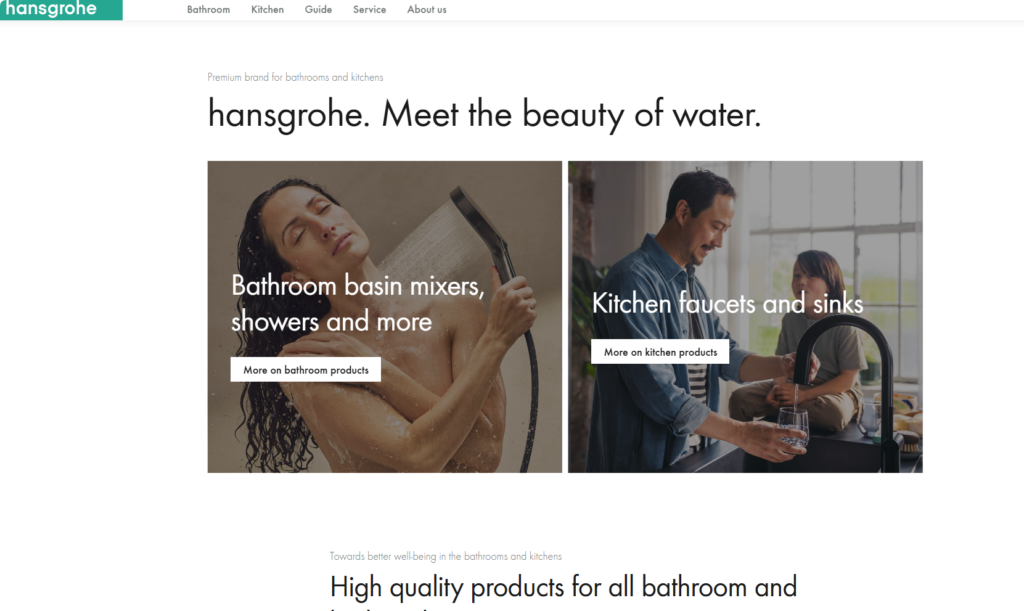Click the Kitchen faucets and sinks heading
The width and height of the screenshot is (1024, 611).
[x=728, y=304]
